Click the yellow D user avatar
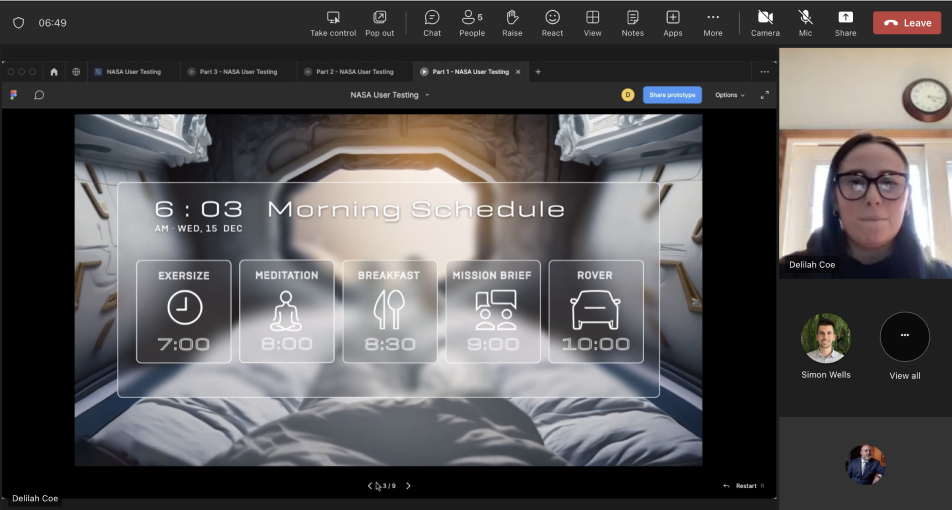 point(628,95)
